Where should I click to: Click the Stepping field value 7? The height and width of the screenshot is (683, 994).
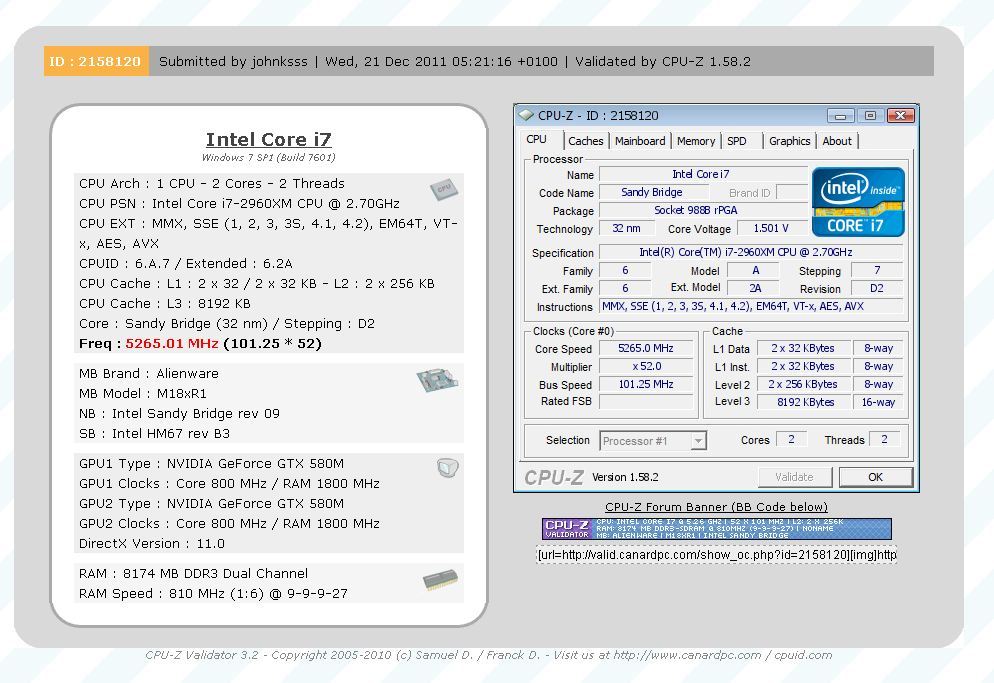pyautogui.click(x=877, y=271)
